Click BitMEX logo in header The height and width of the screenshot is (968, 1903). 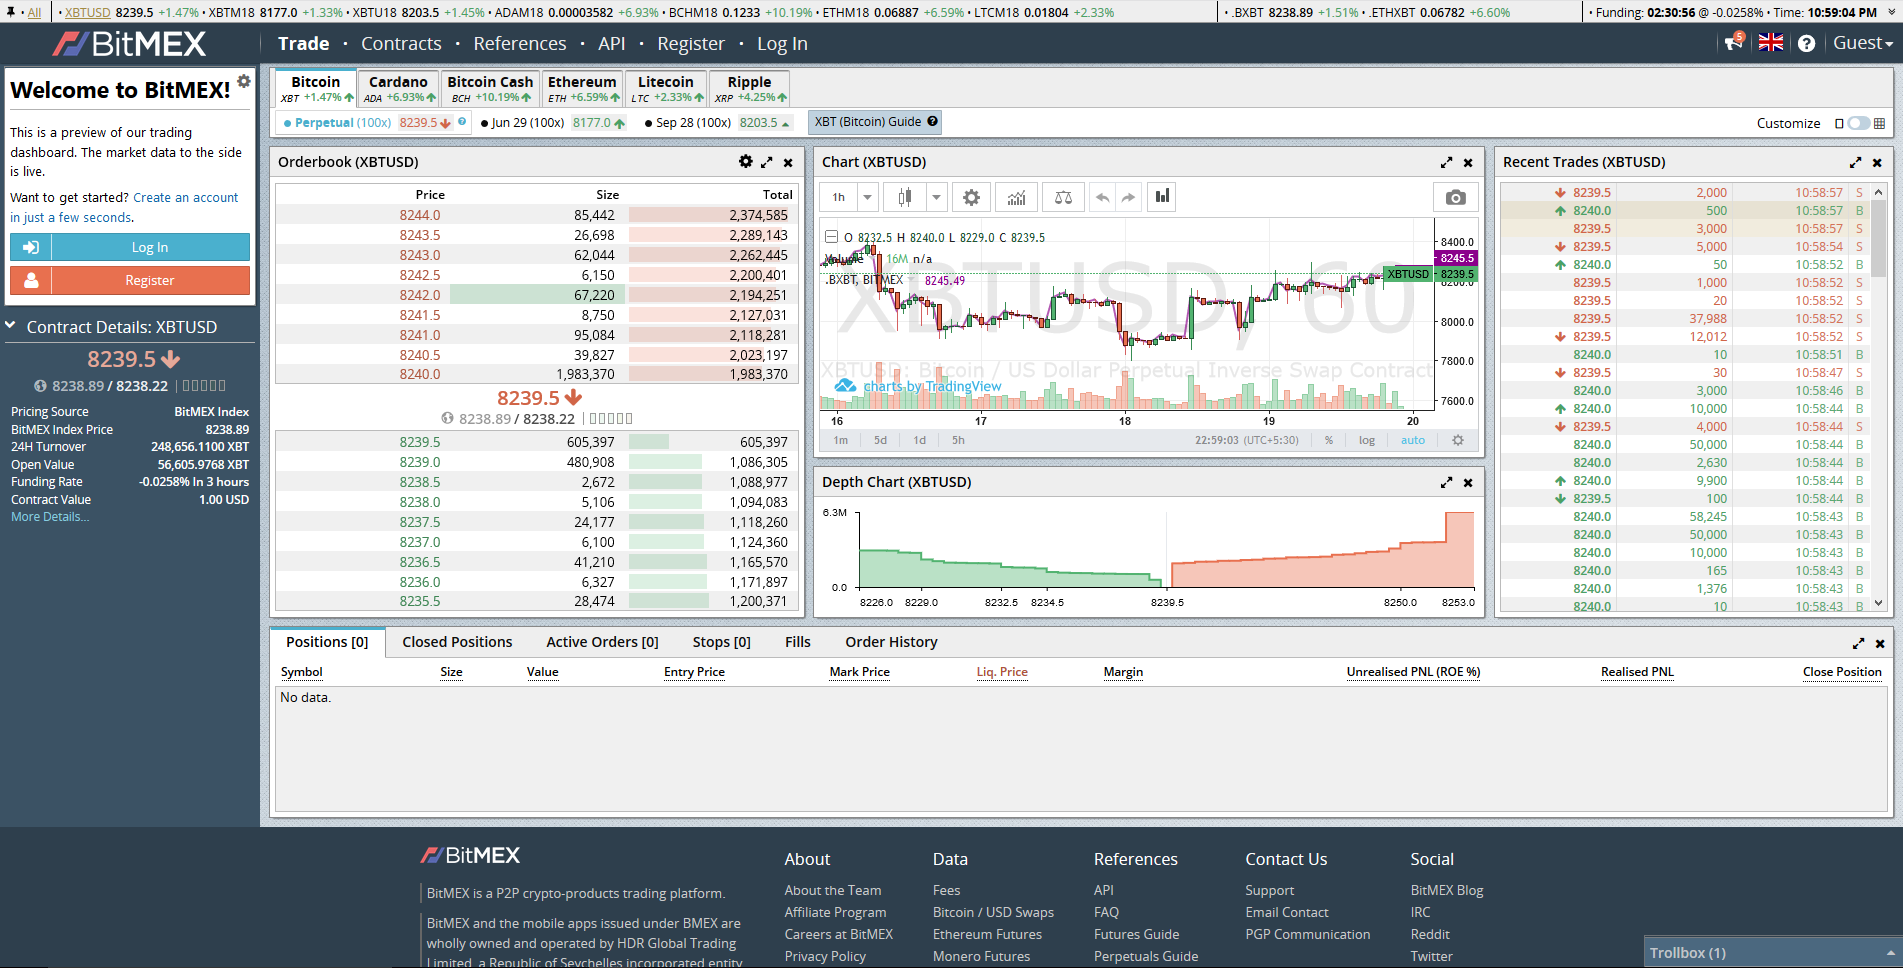[130, 44]
